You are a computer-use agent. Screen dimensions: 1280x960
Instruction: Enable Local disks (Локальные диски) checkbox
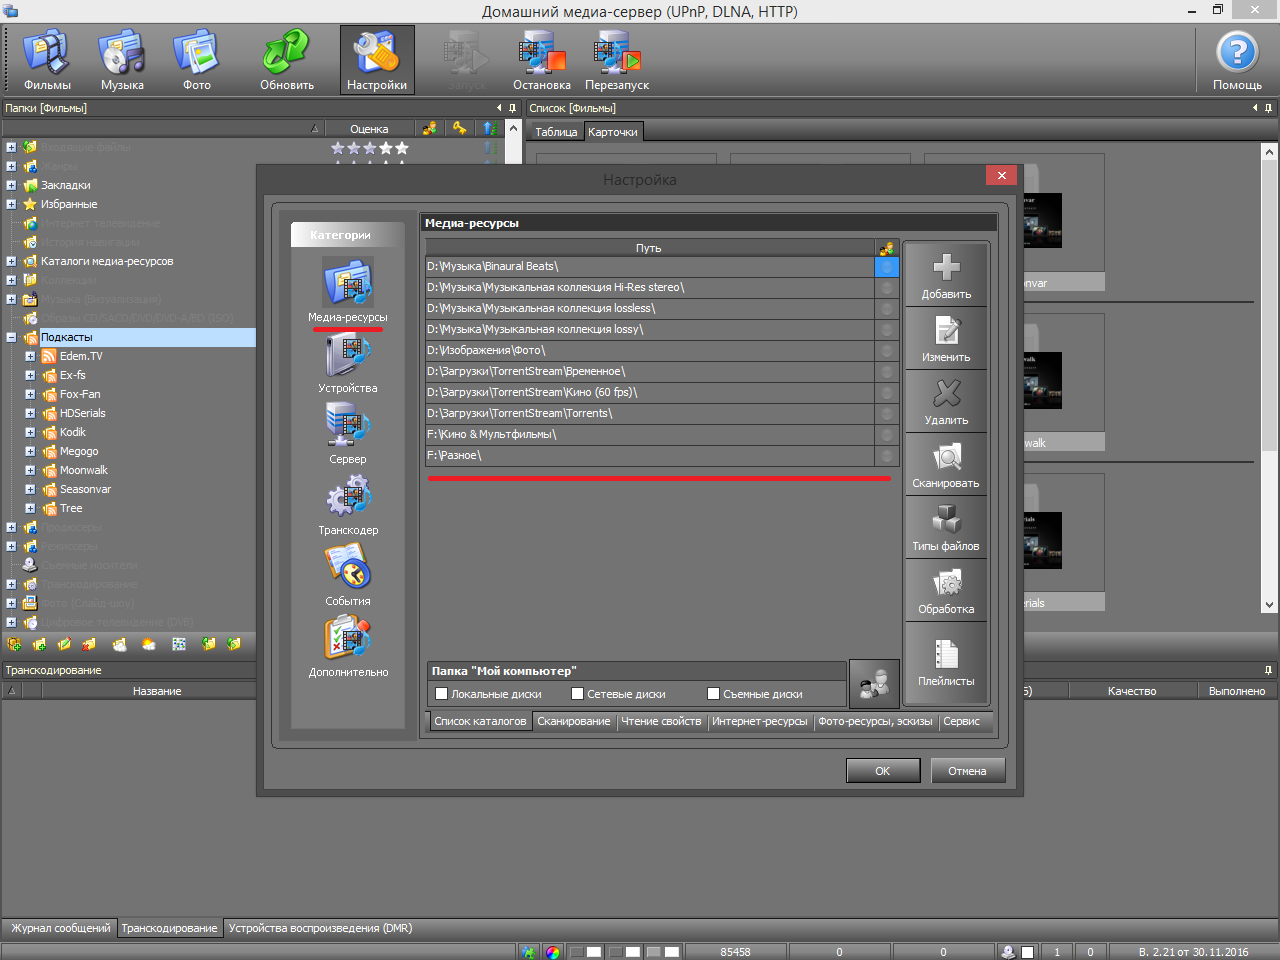[442, 694]
